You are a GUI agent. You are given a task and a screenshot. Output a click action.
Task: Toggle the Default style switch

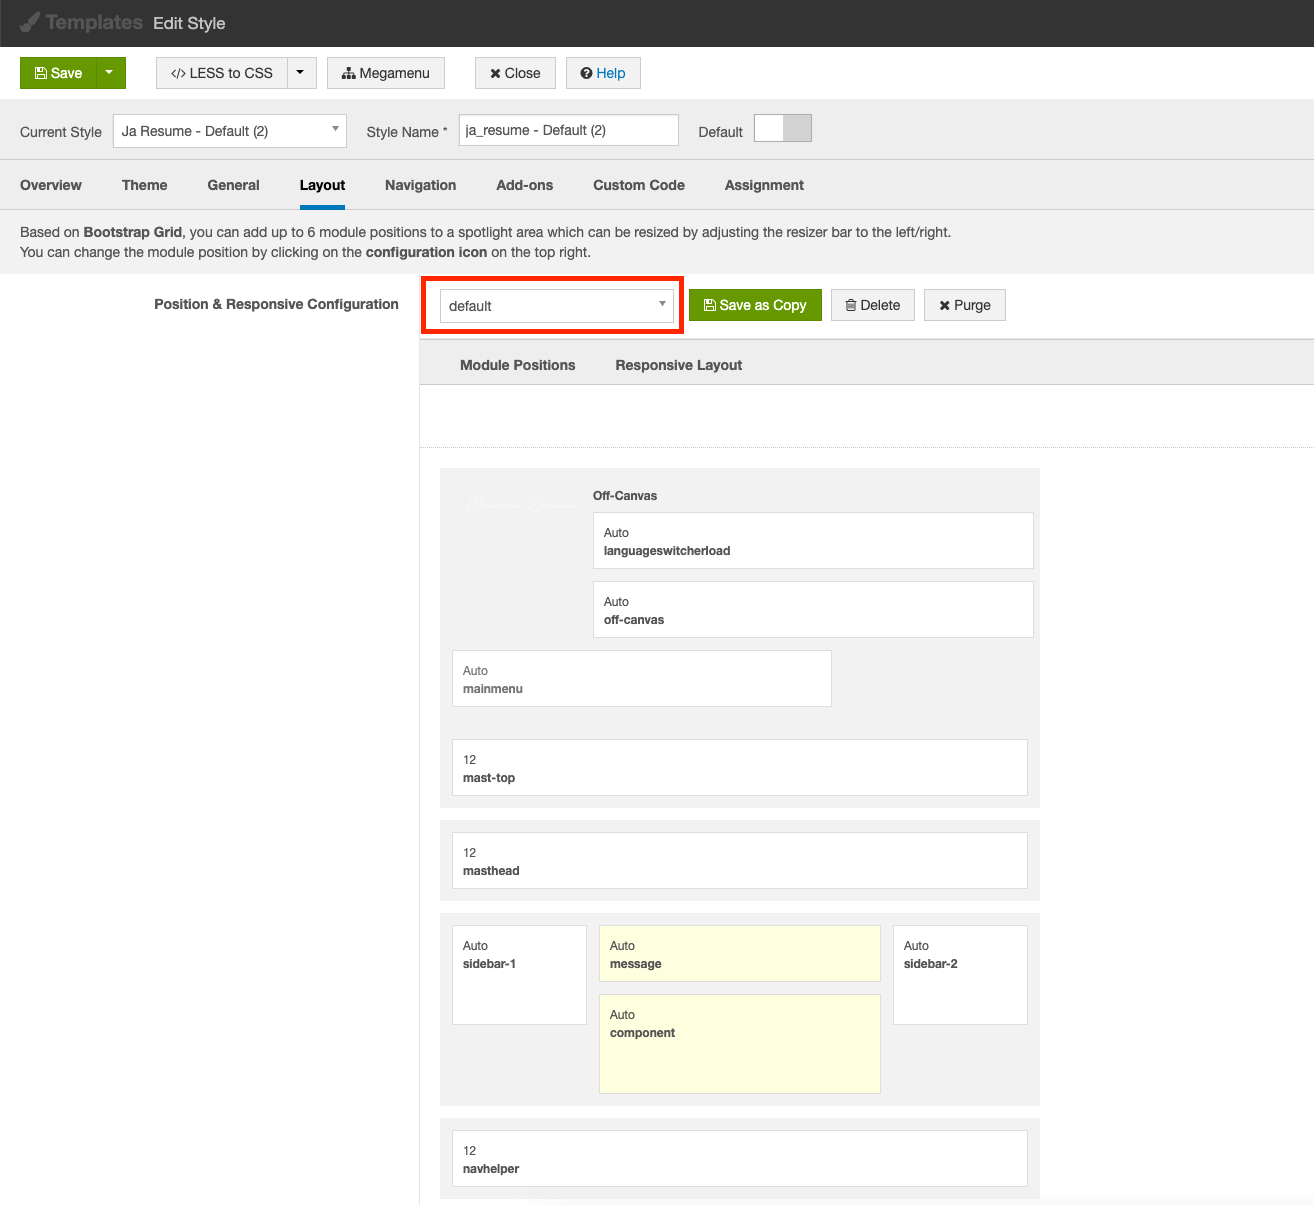pos(782,129)
